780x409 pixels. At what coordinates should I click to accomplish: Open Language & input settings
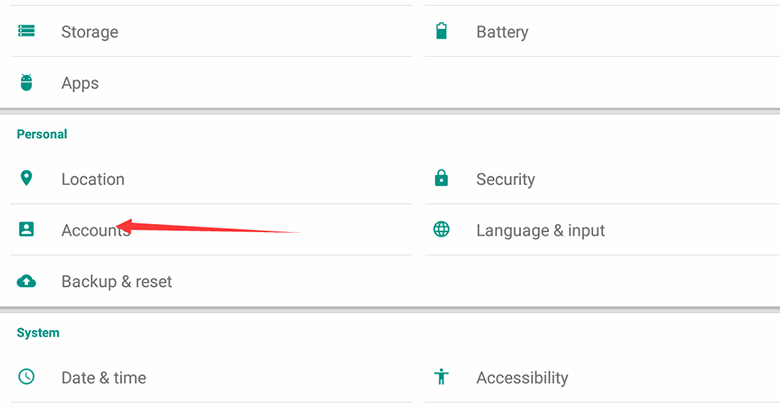pyautogui.click(x=540, y=230)
